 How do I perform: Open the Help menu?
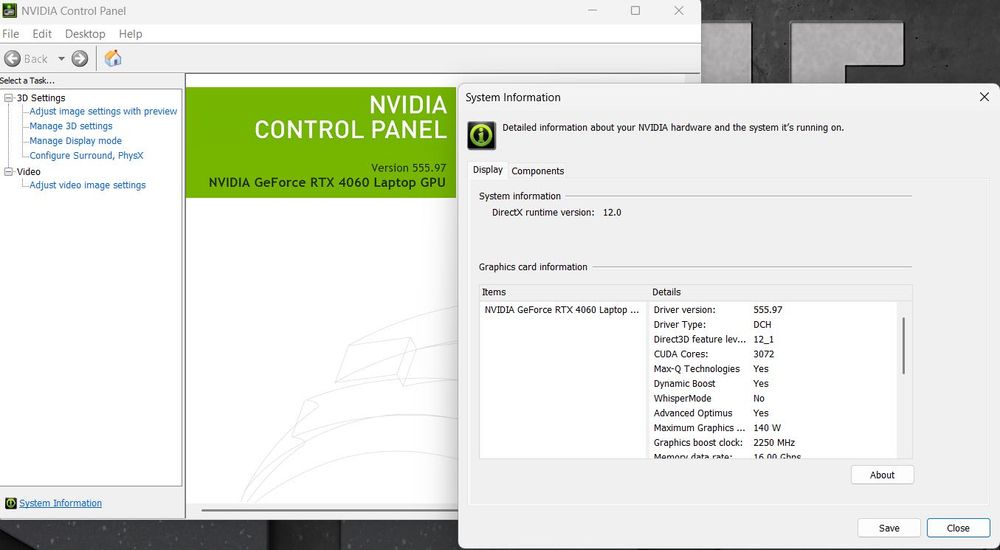[130, 34]
